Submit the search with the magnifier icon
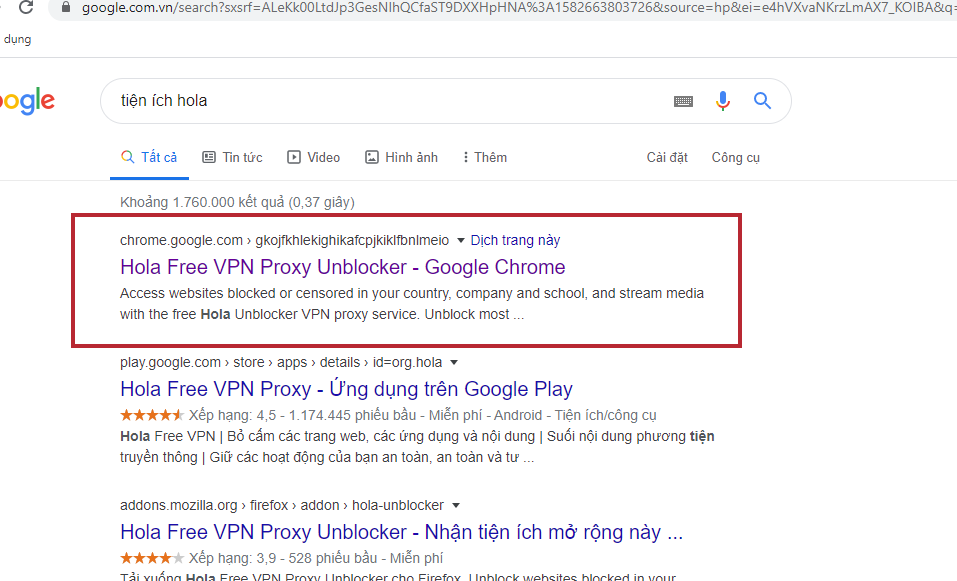This screenshot has width=957, height=581. (762, 100)
